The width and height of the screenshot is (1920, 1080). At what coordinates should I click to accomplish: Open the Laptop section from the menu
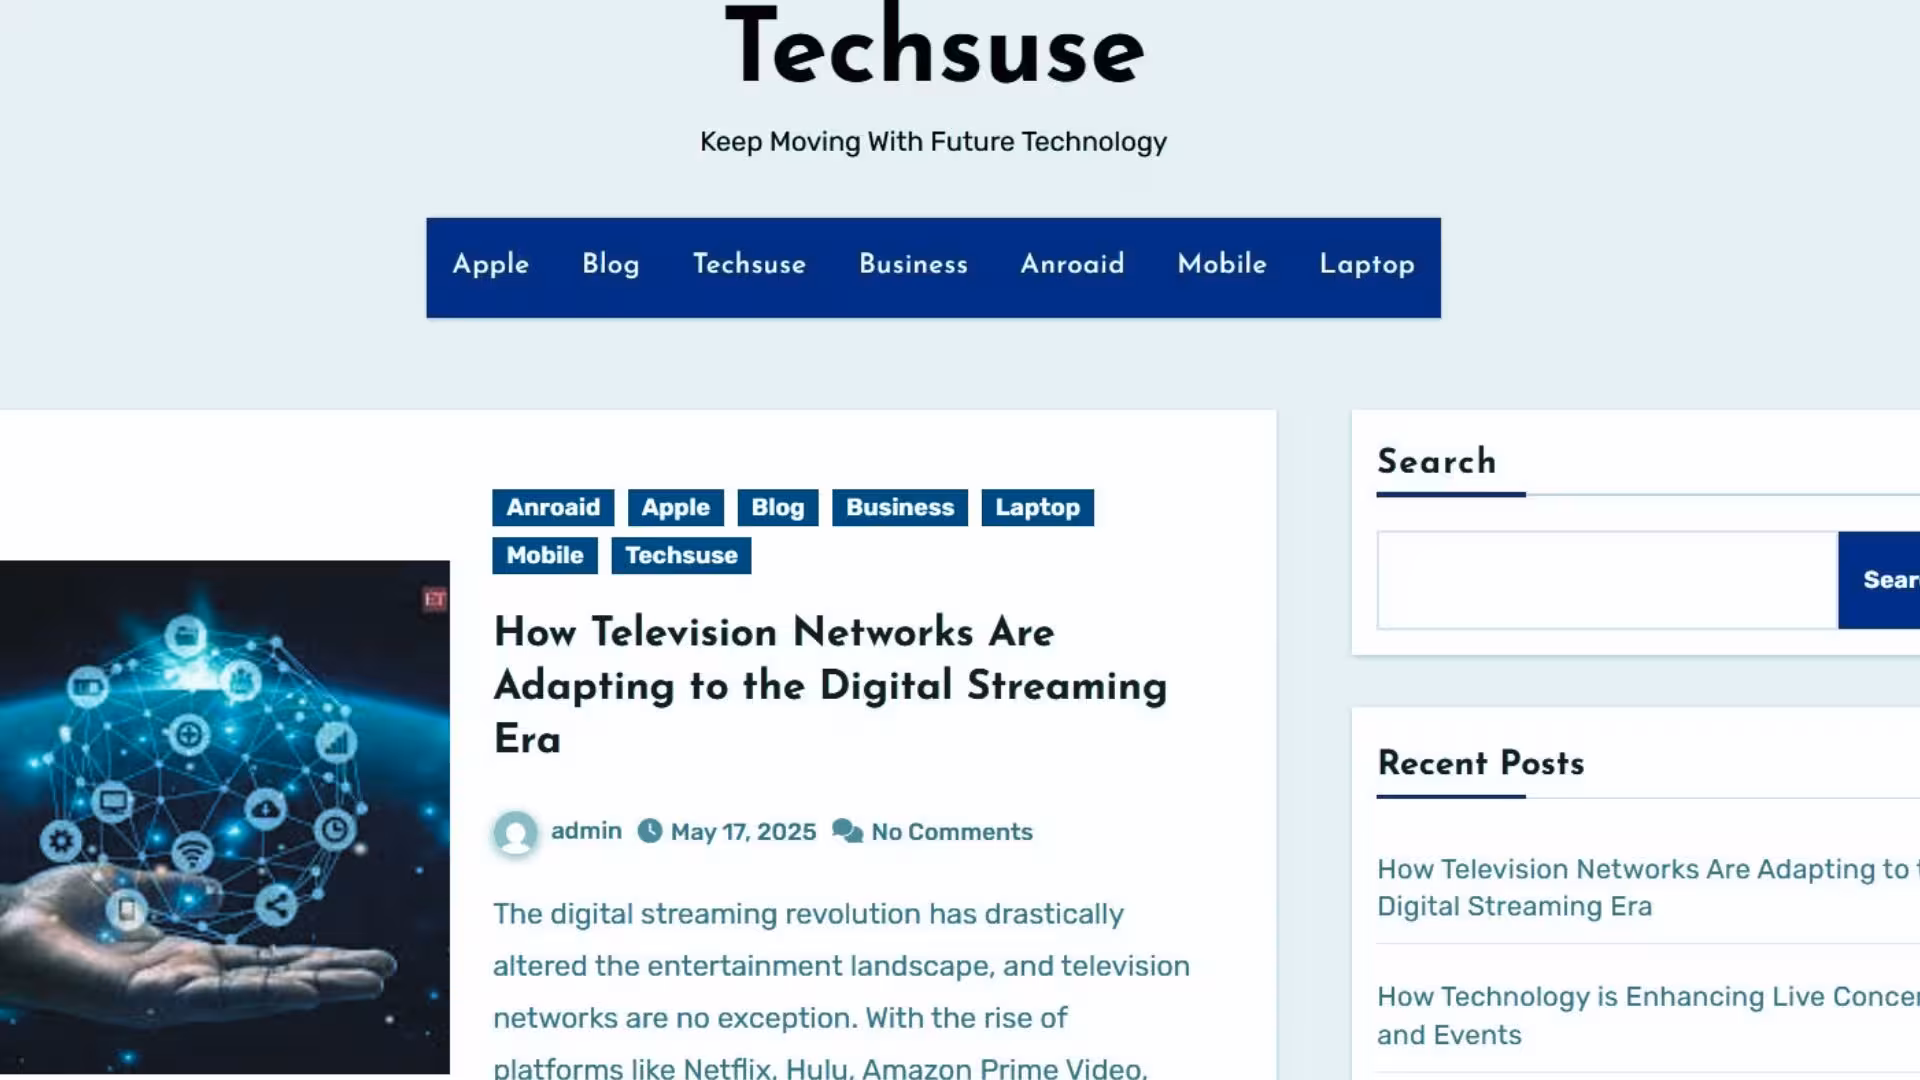point(1366,266)
